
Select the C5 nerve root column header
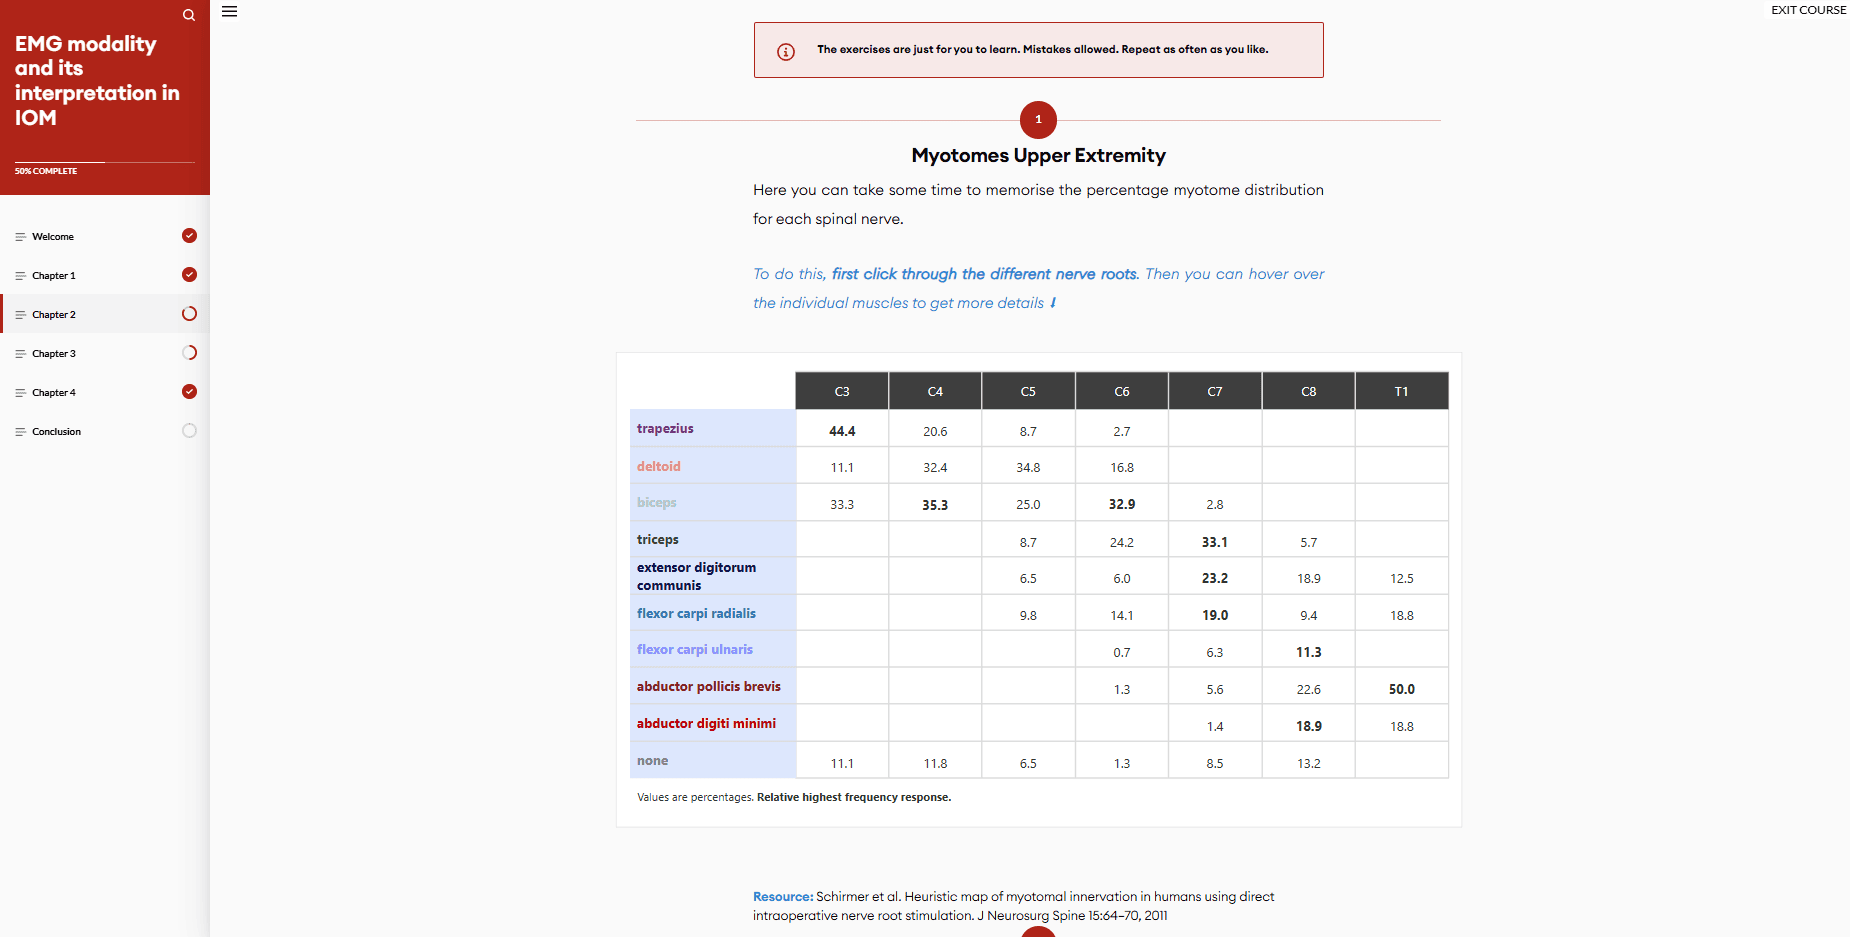(x=1028, y=391)
